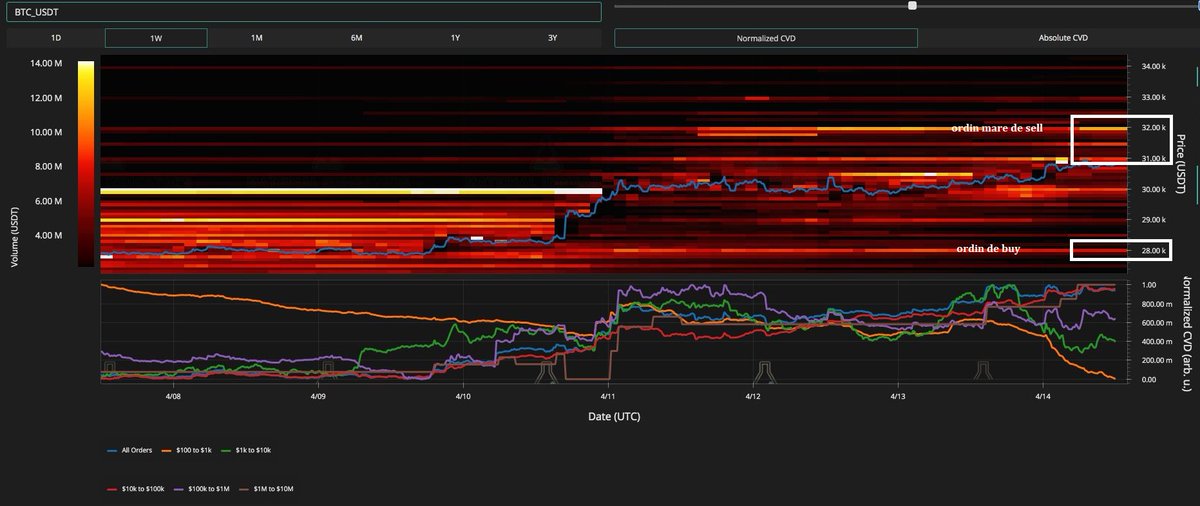1200x506 pixels.
Task: Select the 1D timeframe button
Action: point(56,38)
